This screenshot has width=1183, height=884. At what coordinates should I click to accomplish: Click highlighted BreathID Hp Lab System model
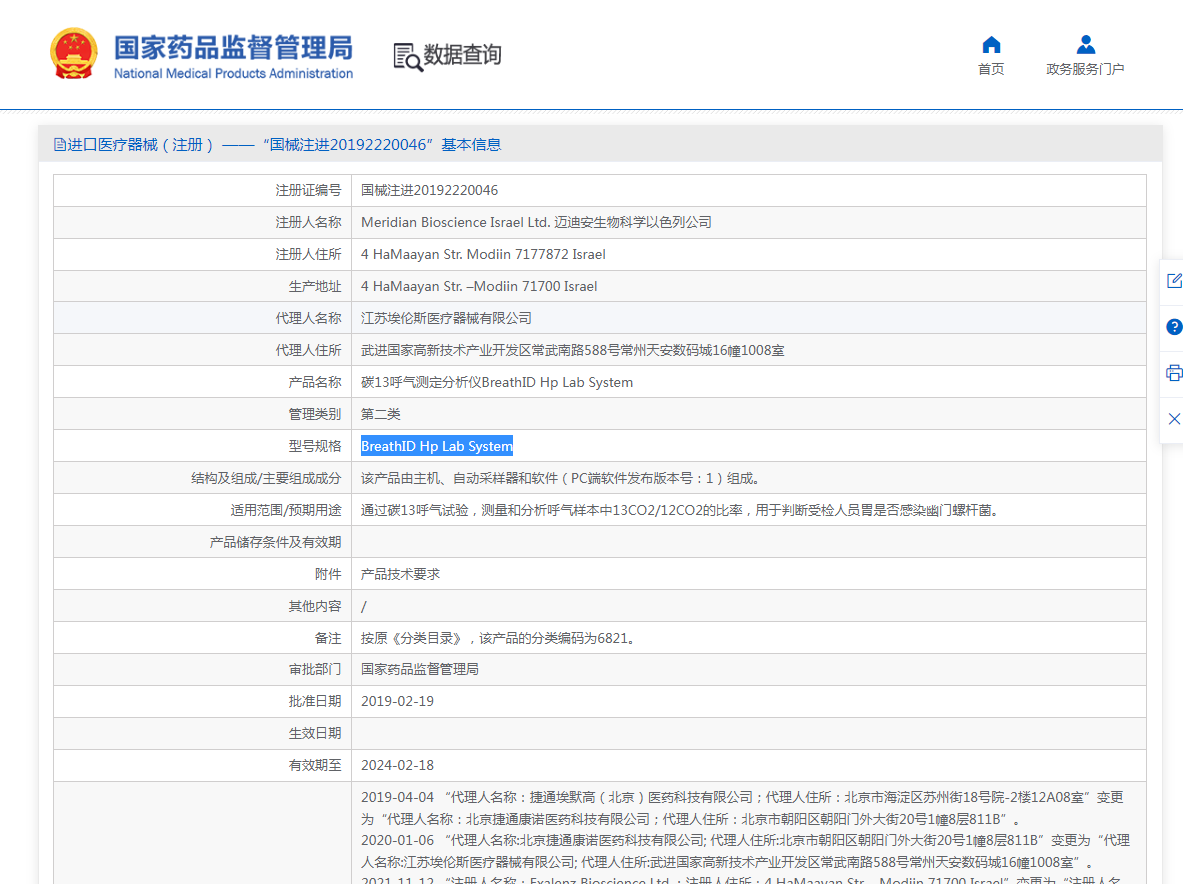[437, 447]
